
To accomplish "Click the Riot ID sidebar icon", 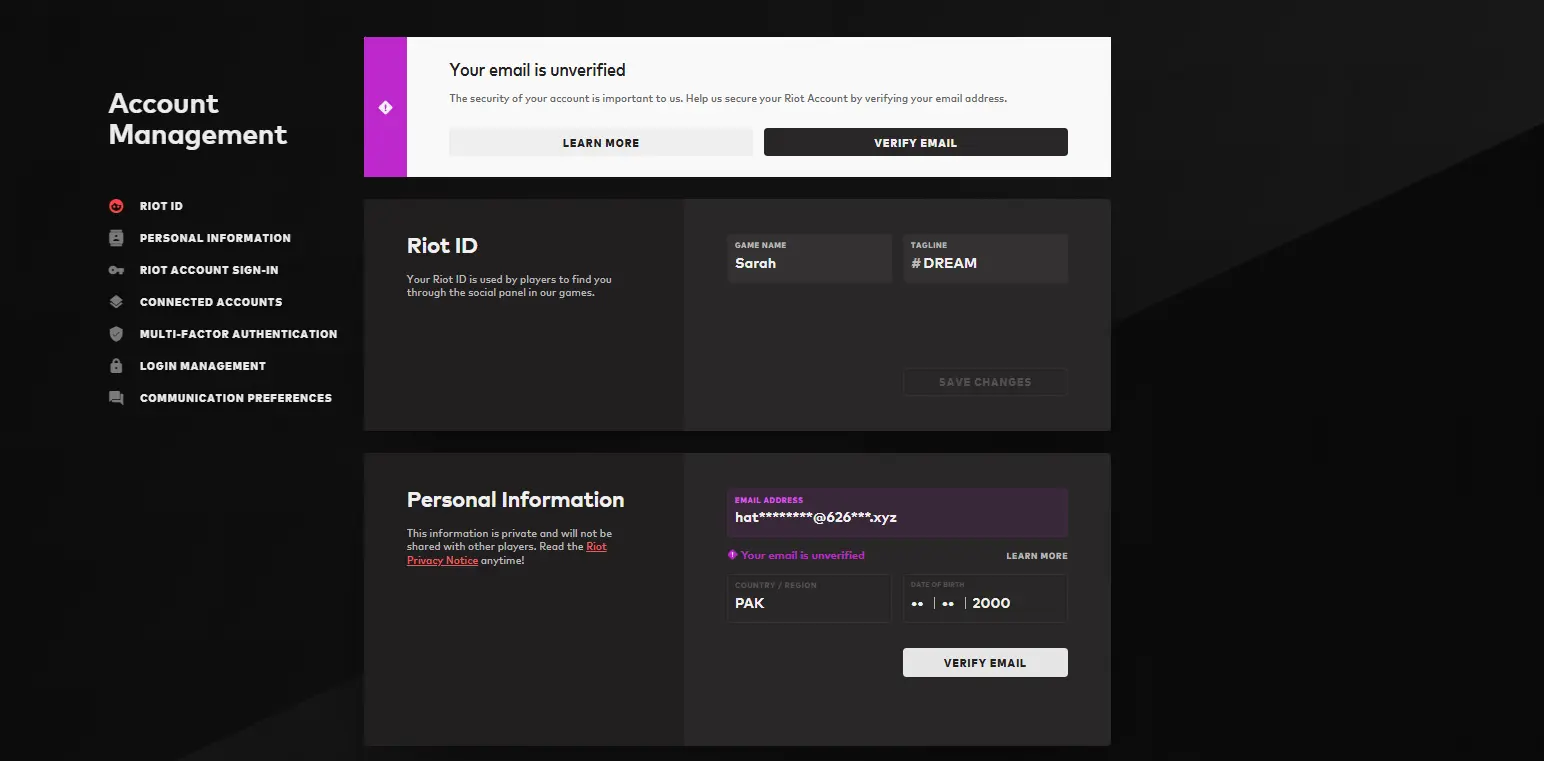I will click(116, 206).
